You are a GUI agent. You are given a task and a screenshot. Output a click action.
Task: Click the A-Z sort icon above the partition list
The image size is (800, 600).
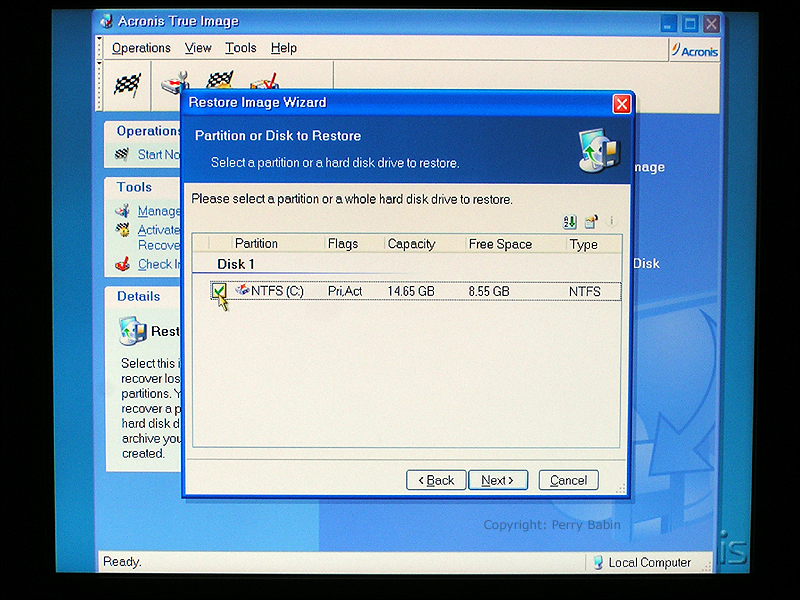569,222
